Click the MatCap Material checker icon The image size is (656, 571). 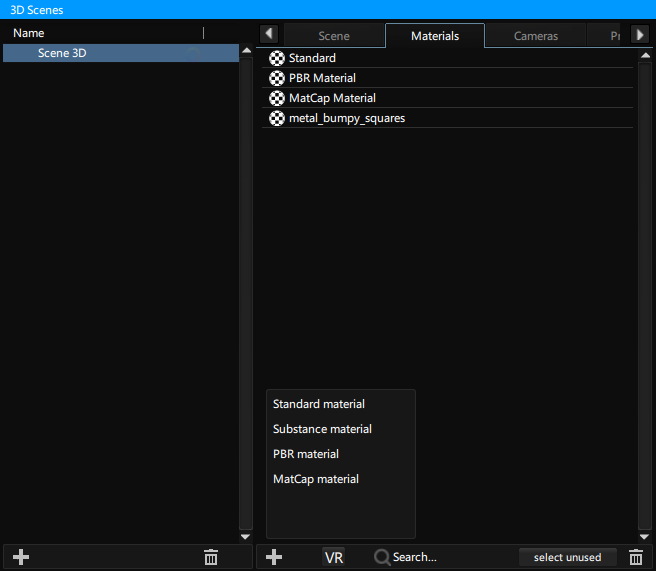[x=277, y=98]
